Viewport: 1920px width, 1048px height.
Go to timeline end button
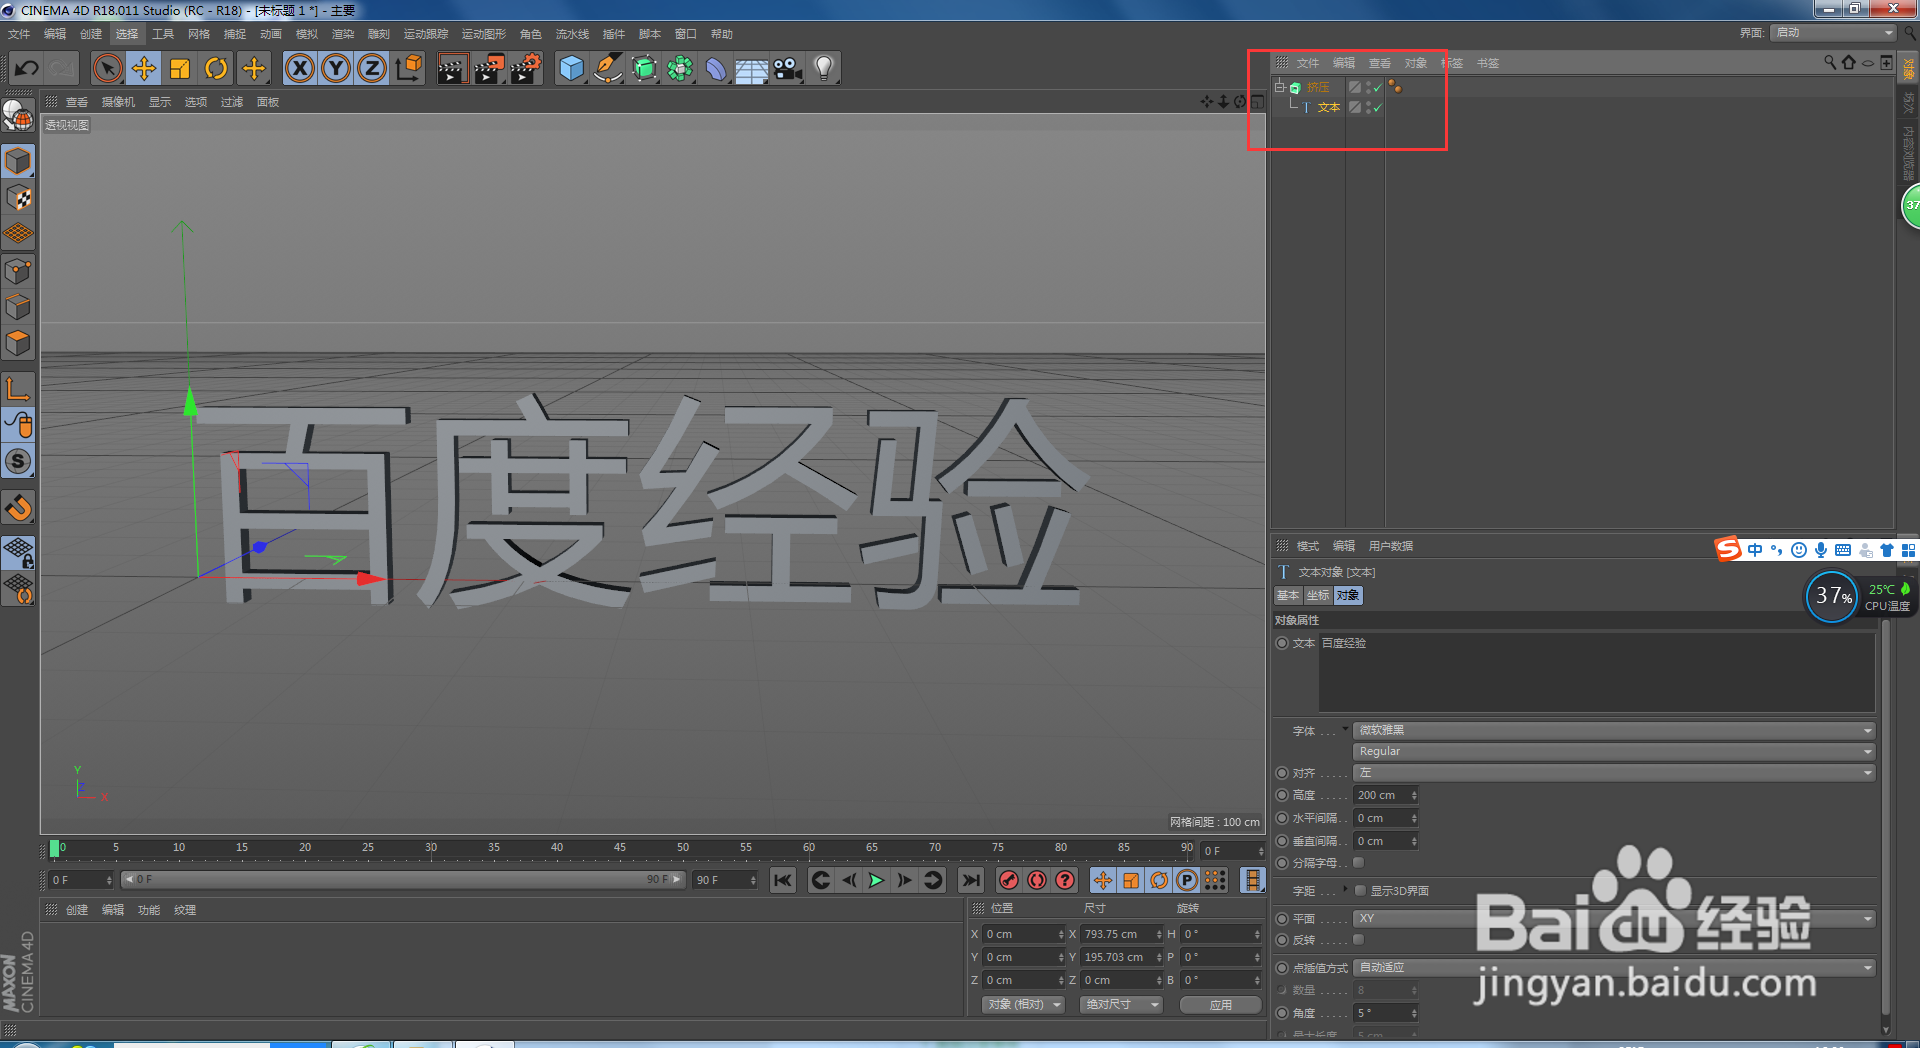(970, 880)
